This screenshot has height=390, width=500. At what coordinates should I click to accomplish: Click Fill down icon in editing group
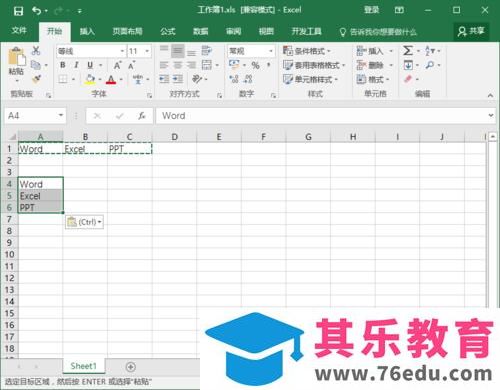point(408,65)
